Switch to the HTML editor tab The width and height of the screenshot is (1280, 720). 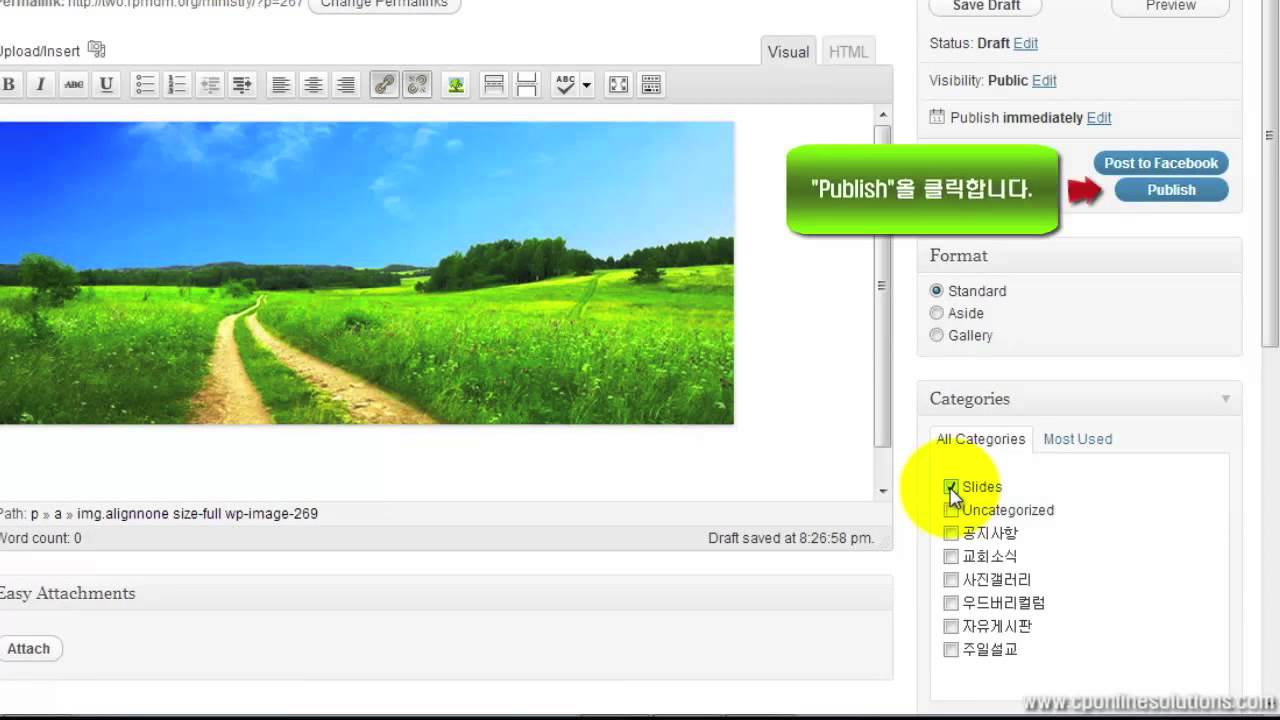848,52
